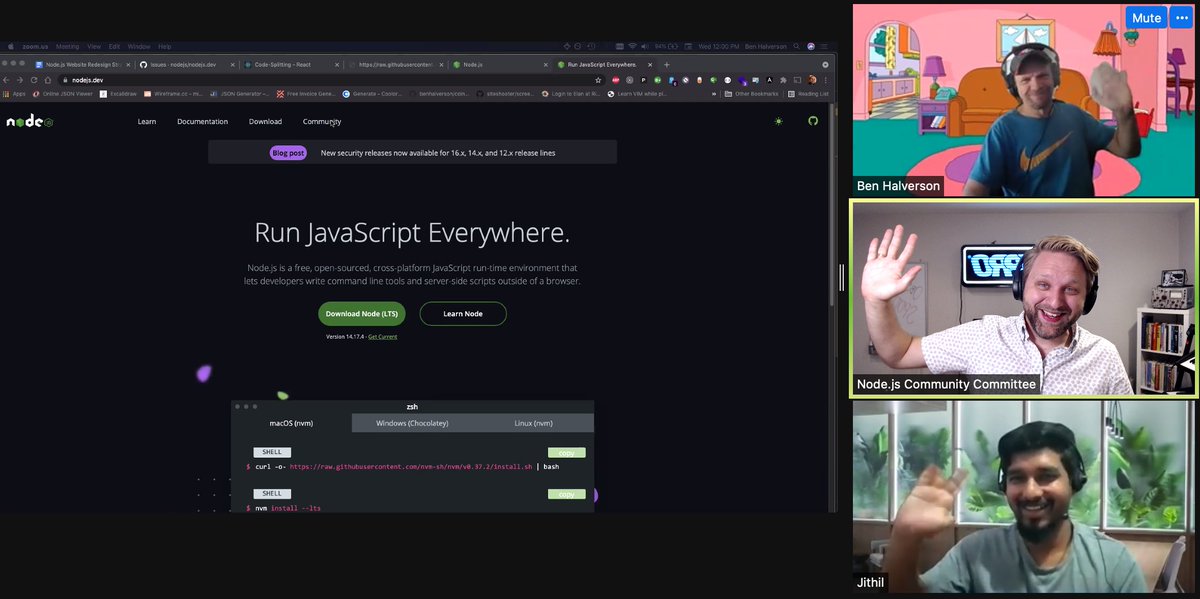The width and height of the screenshot is (1200, 599).
Task: Close the Code-Splitting – React tab
Action: (x=338, y=64)
